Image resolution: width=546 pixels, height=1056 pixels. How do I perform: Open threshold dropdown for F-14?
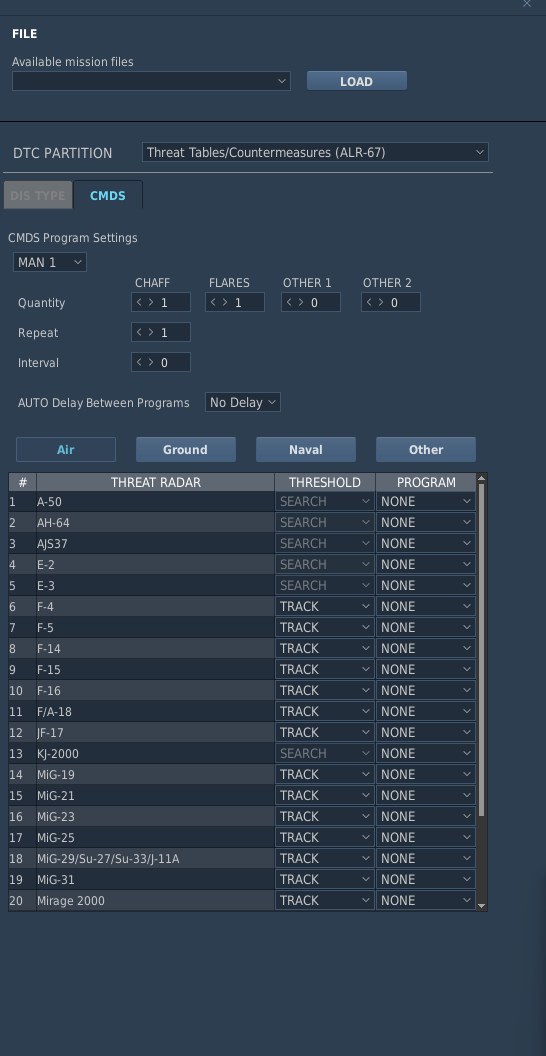pyautogui.click(x=325, y=649)
